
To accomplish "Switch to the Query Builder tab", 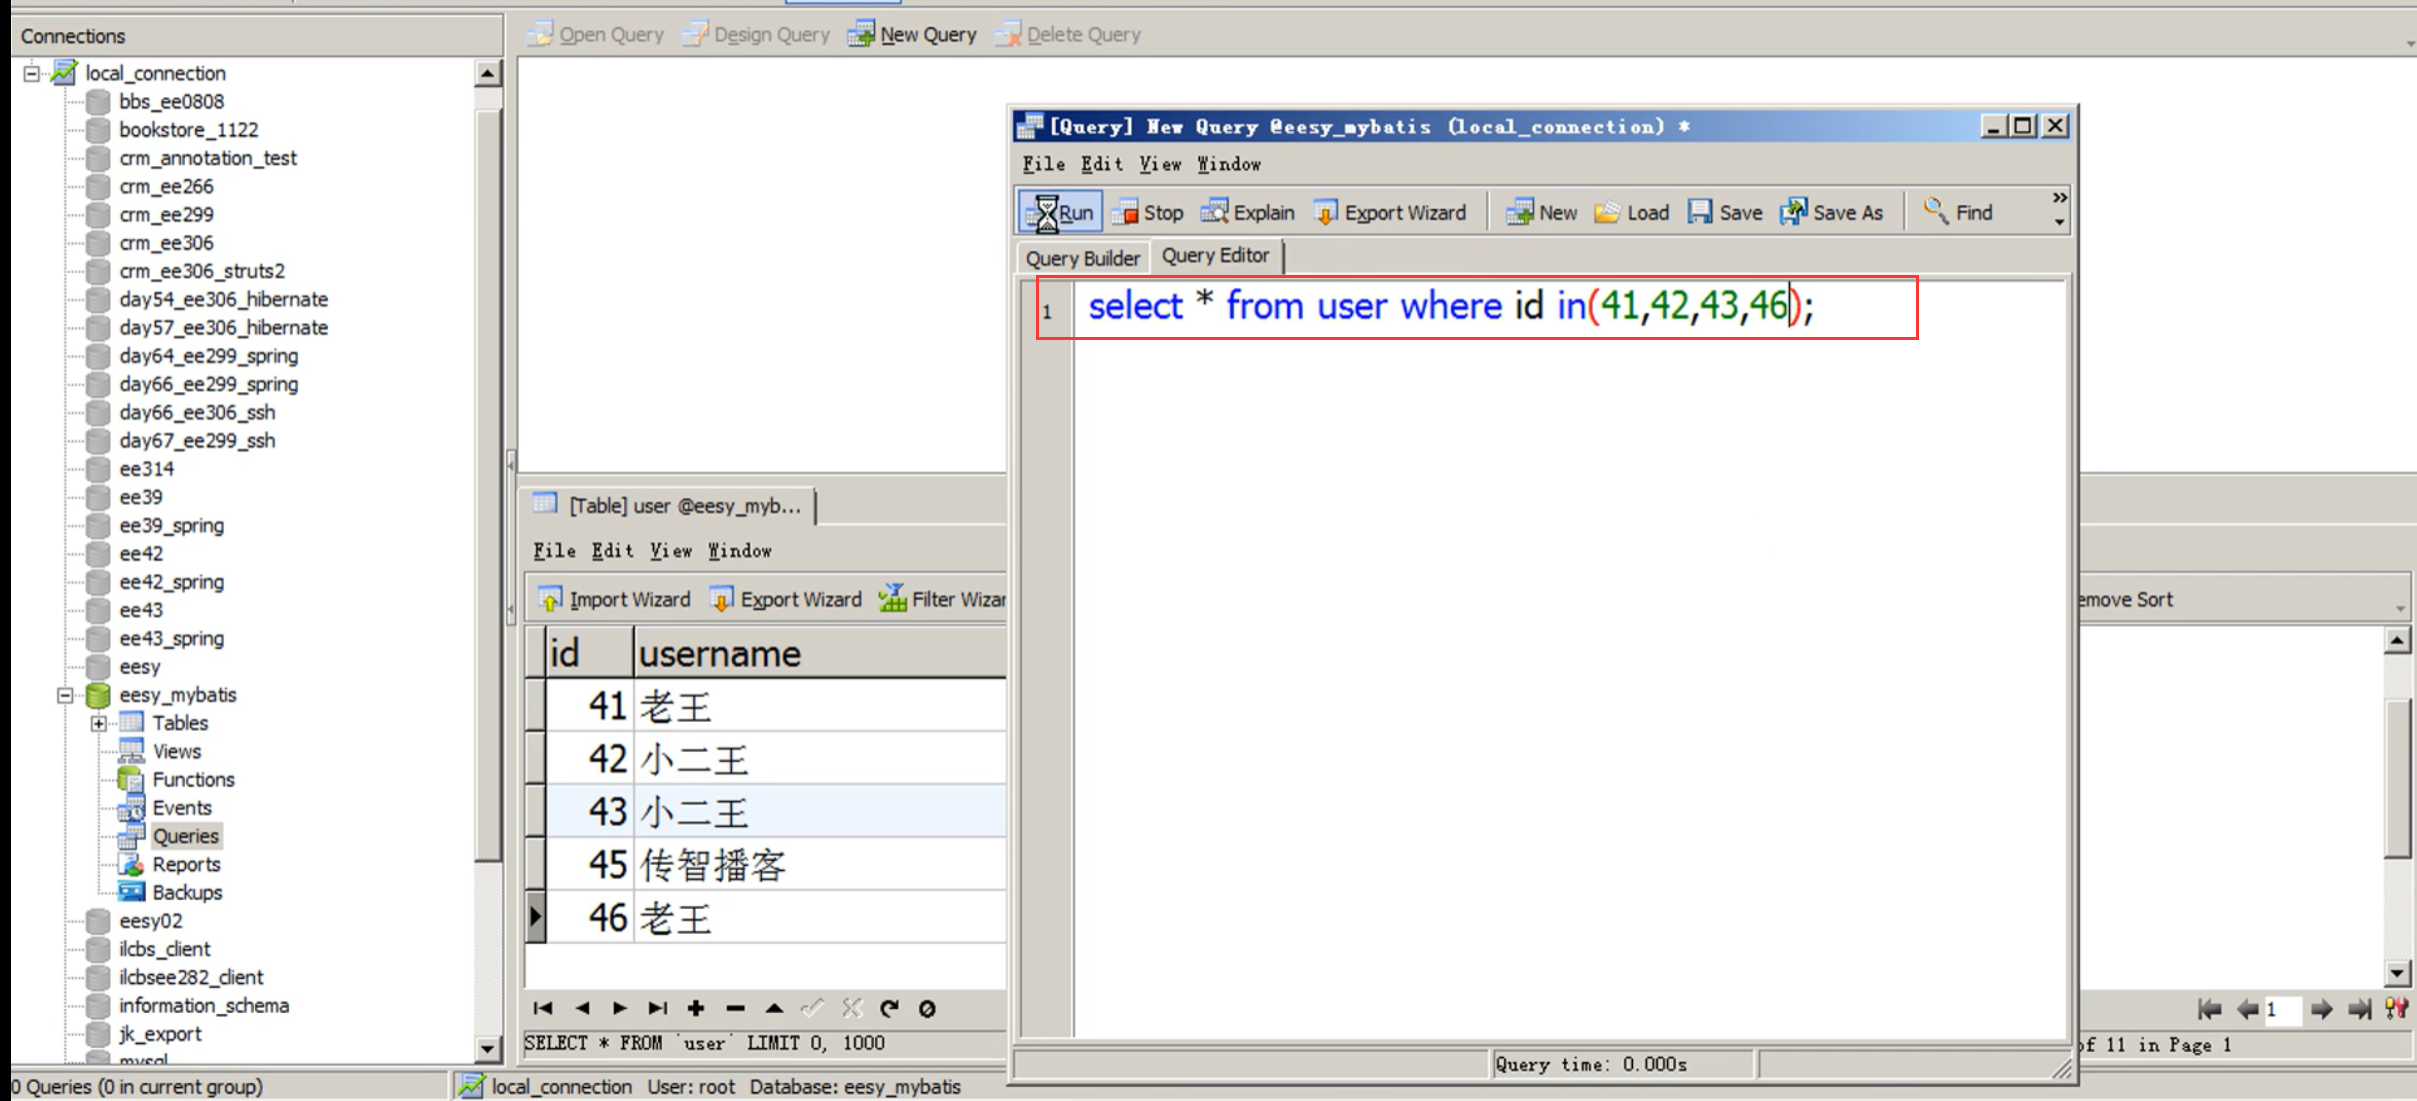I will point(1082,258).
